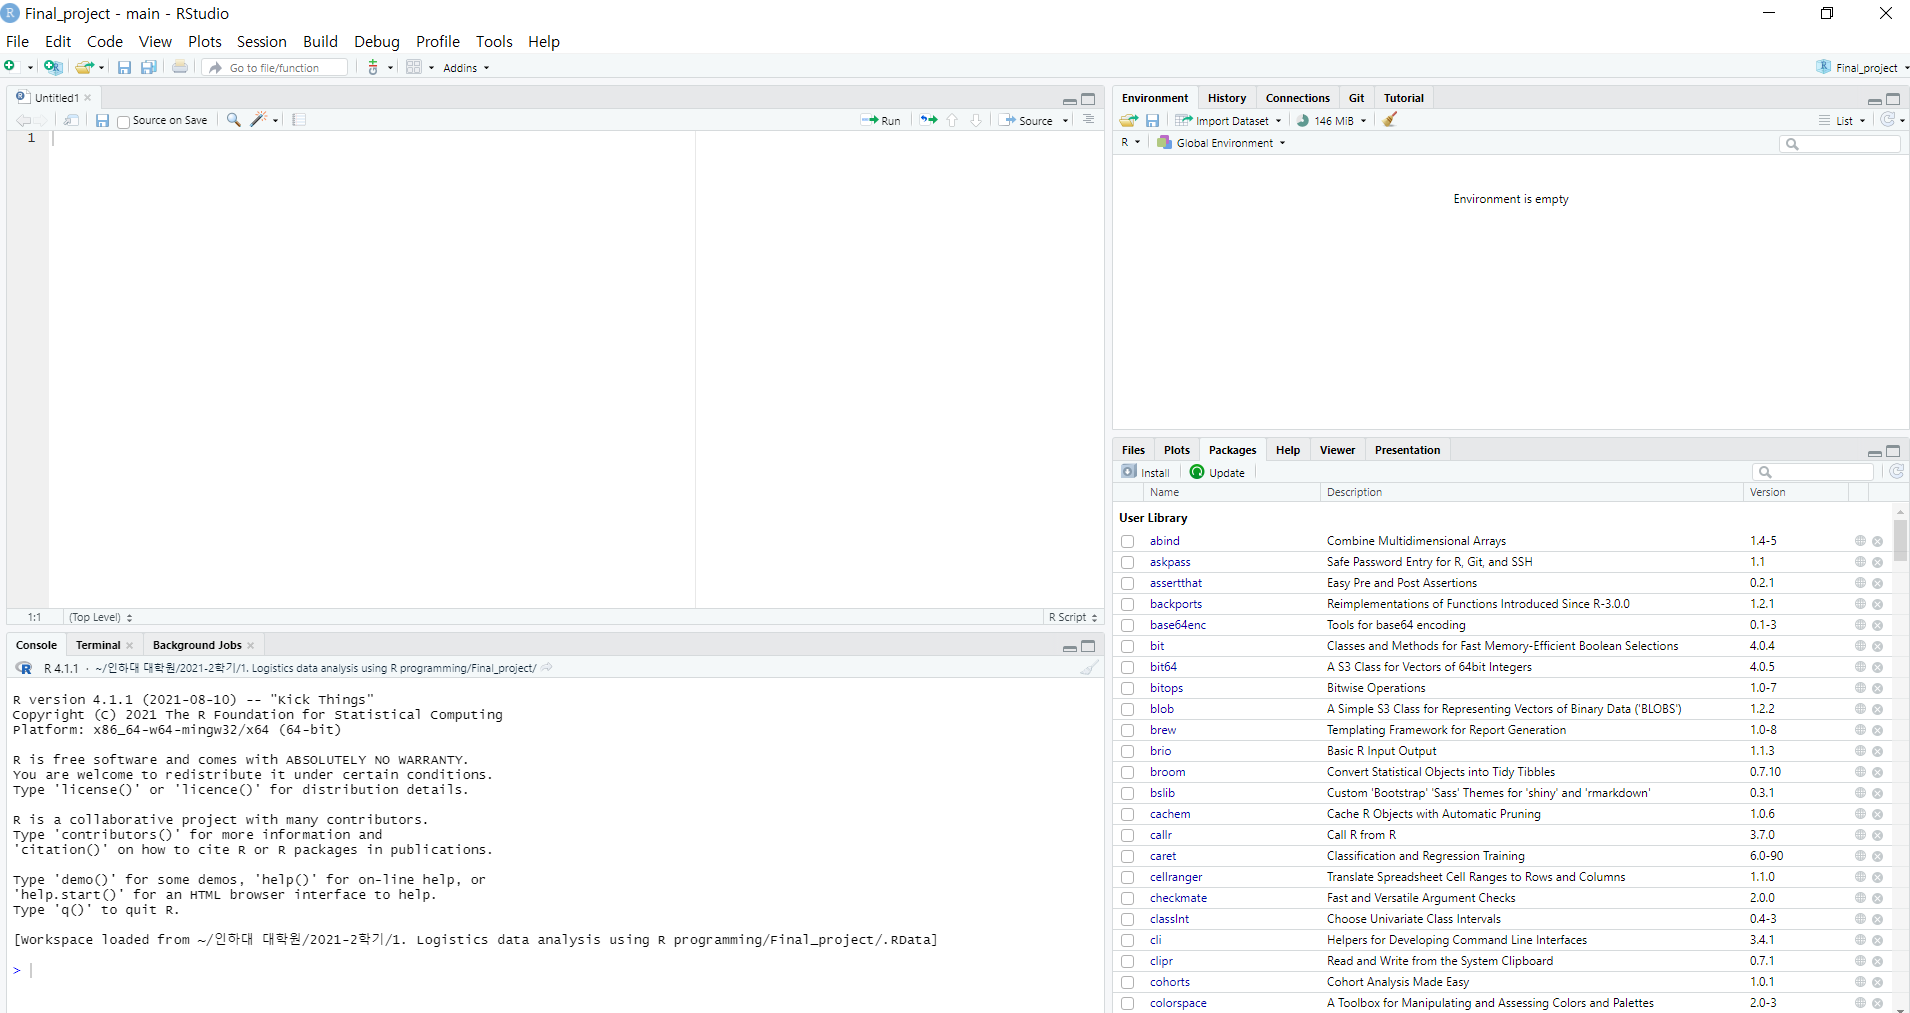Close the Untitled1 tab

coord(88,98)
